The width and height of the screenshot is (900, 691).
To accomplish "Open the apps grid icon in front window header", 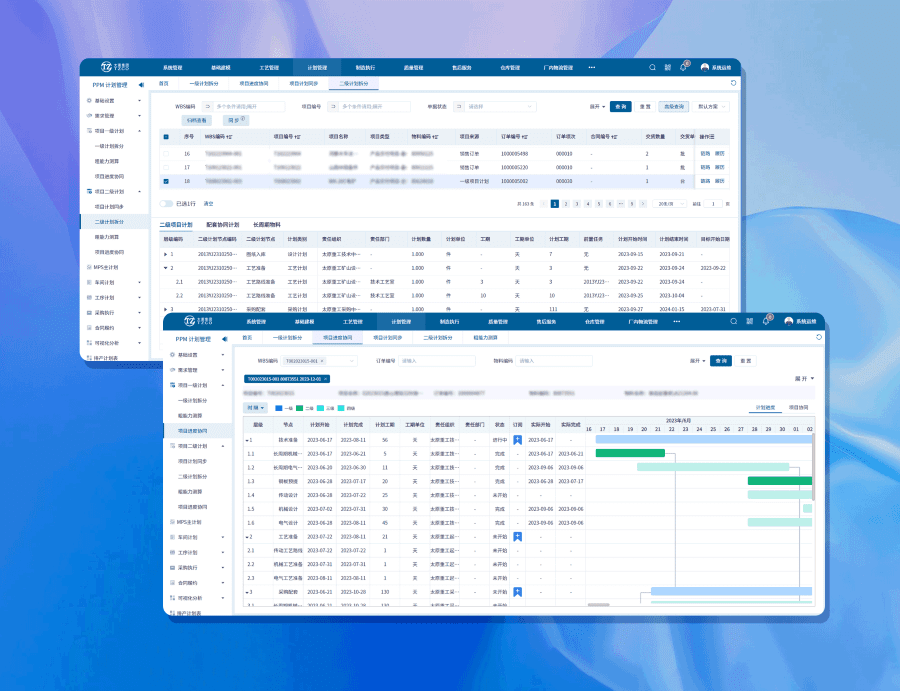I will 750,321.
